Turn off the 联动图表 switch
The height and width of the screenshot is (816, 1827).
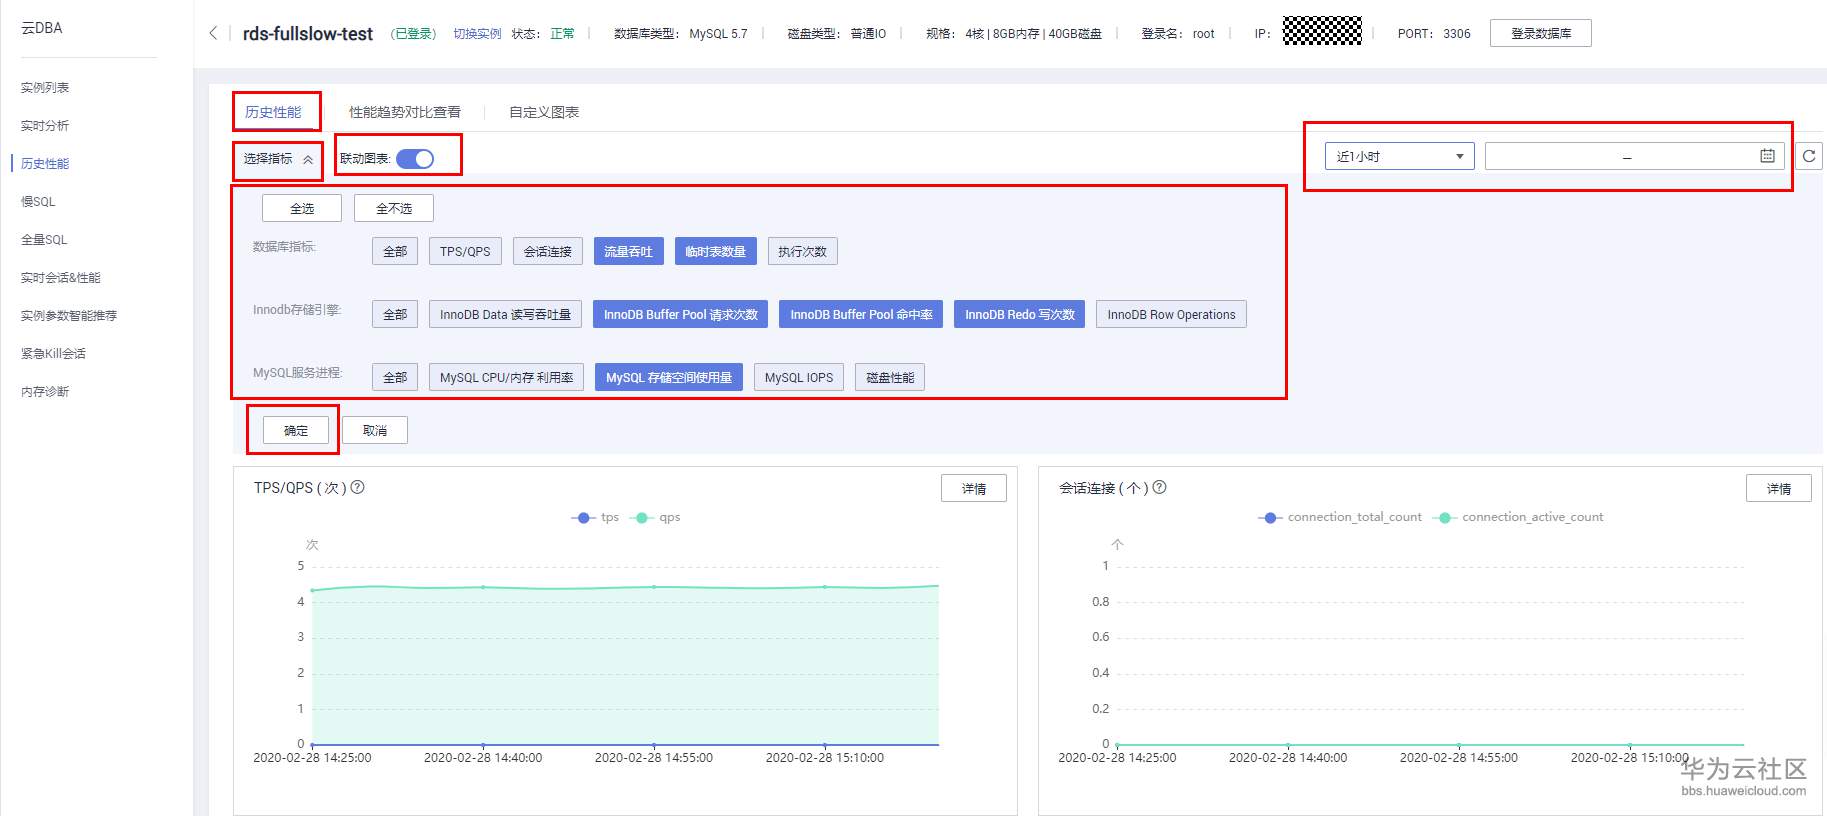pyautogui.click(x=415, y=158)
